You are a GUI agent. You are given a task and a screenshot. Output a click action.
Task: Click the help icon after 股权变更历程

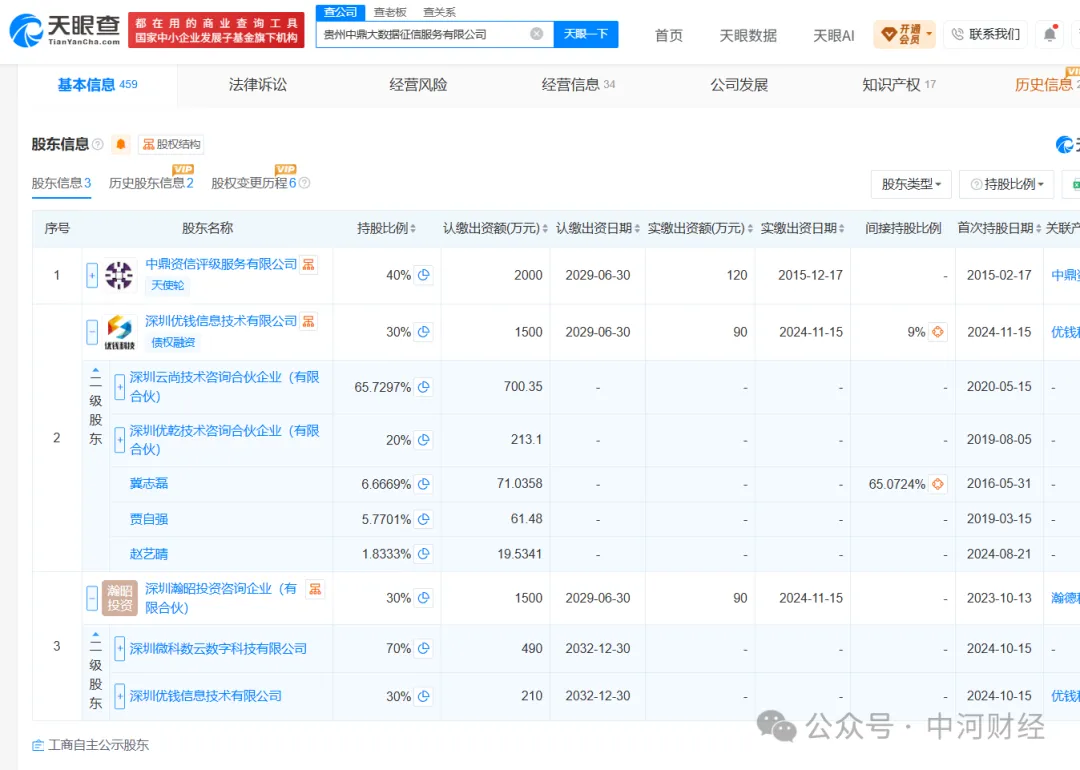pos(304,183)
